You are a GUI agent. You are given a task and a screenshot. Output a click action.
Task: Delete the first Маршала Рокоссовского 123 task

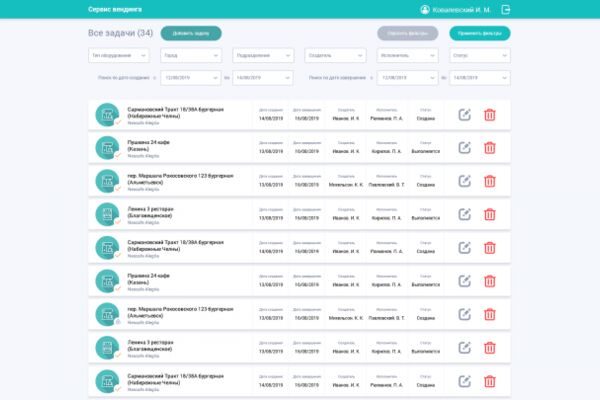tap(490, 181)
